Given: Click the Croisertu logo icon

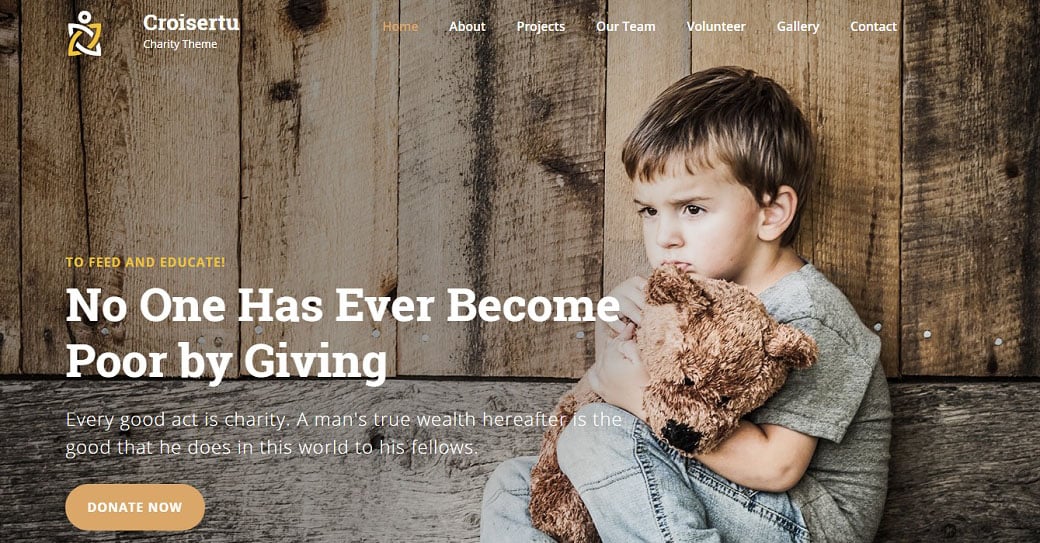Looking at the screenshot, I should [84, 33].
